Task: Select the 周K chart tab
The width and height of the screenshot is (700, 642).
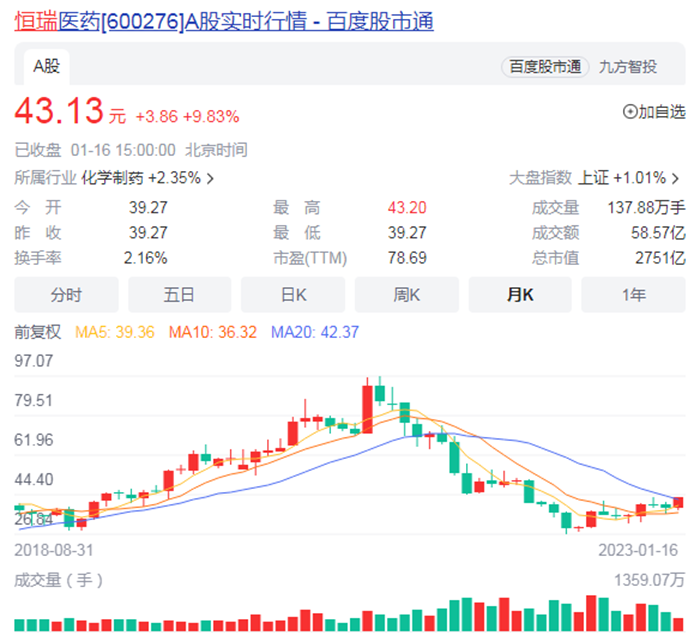Action: 407,295
